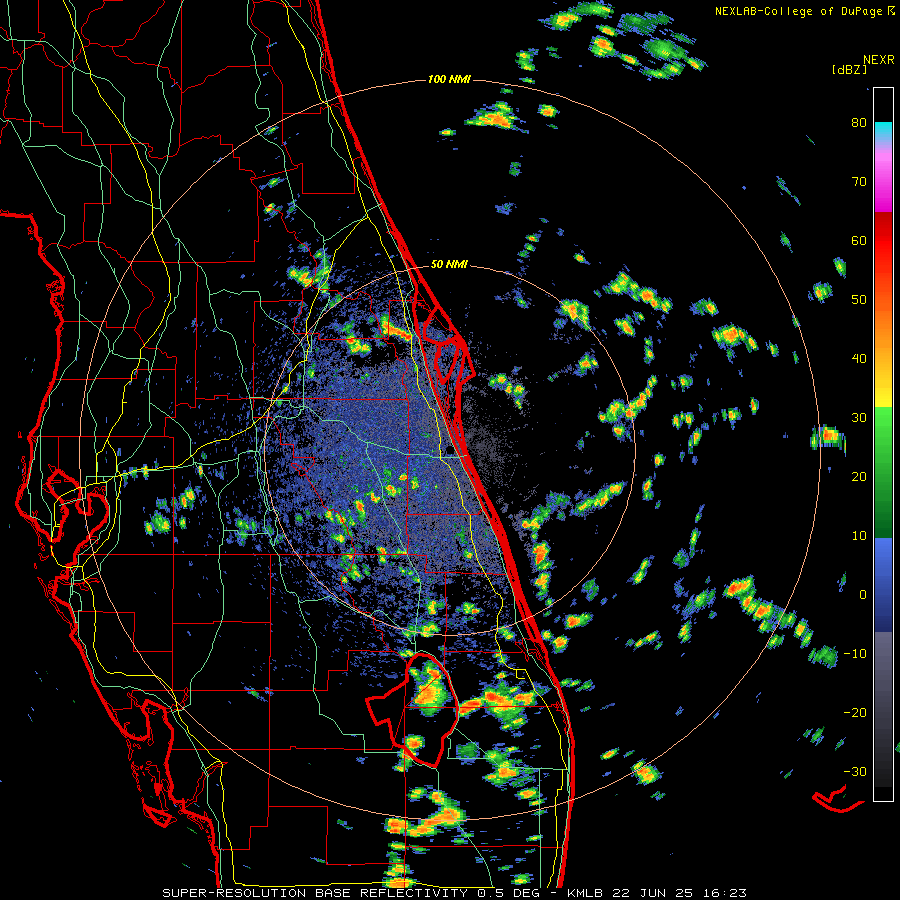This screenshot has width=900, height=900.
Task: Click the 60 value on the dBZ scale
Action: [x=859, y=240]
